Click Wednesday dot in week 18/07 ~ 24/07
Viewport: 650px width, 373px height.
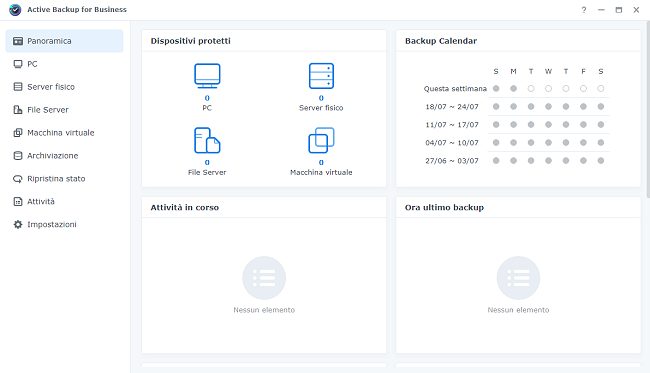pos(548,107)
